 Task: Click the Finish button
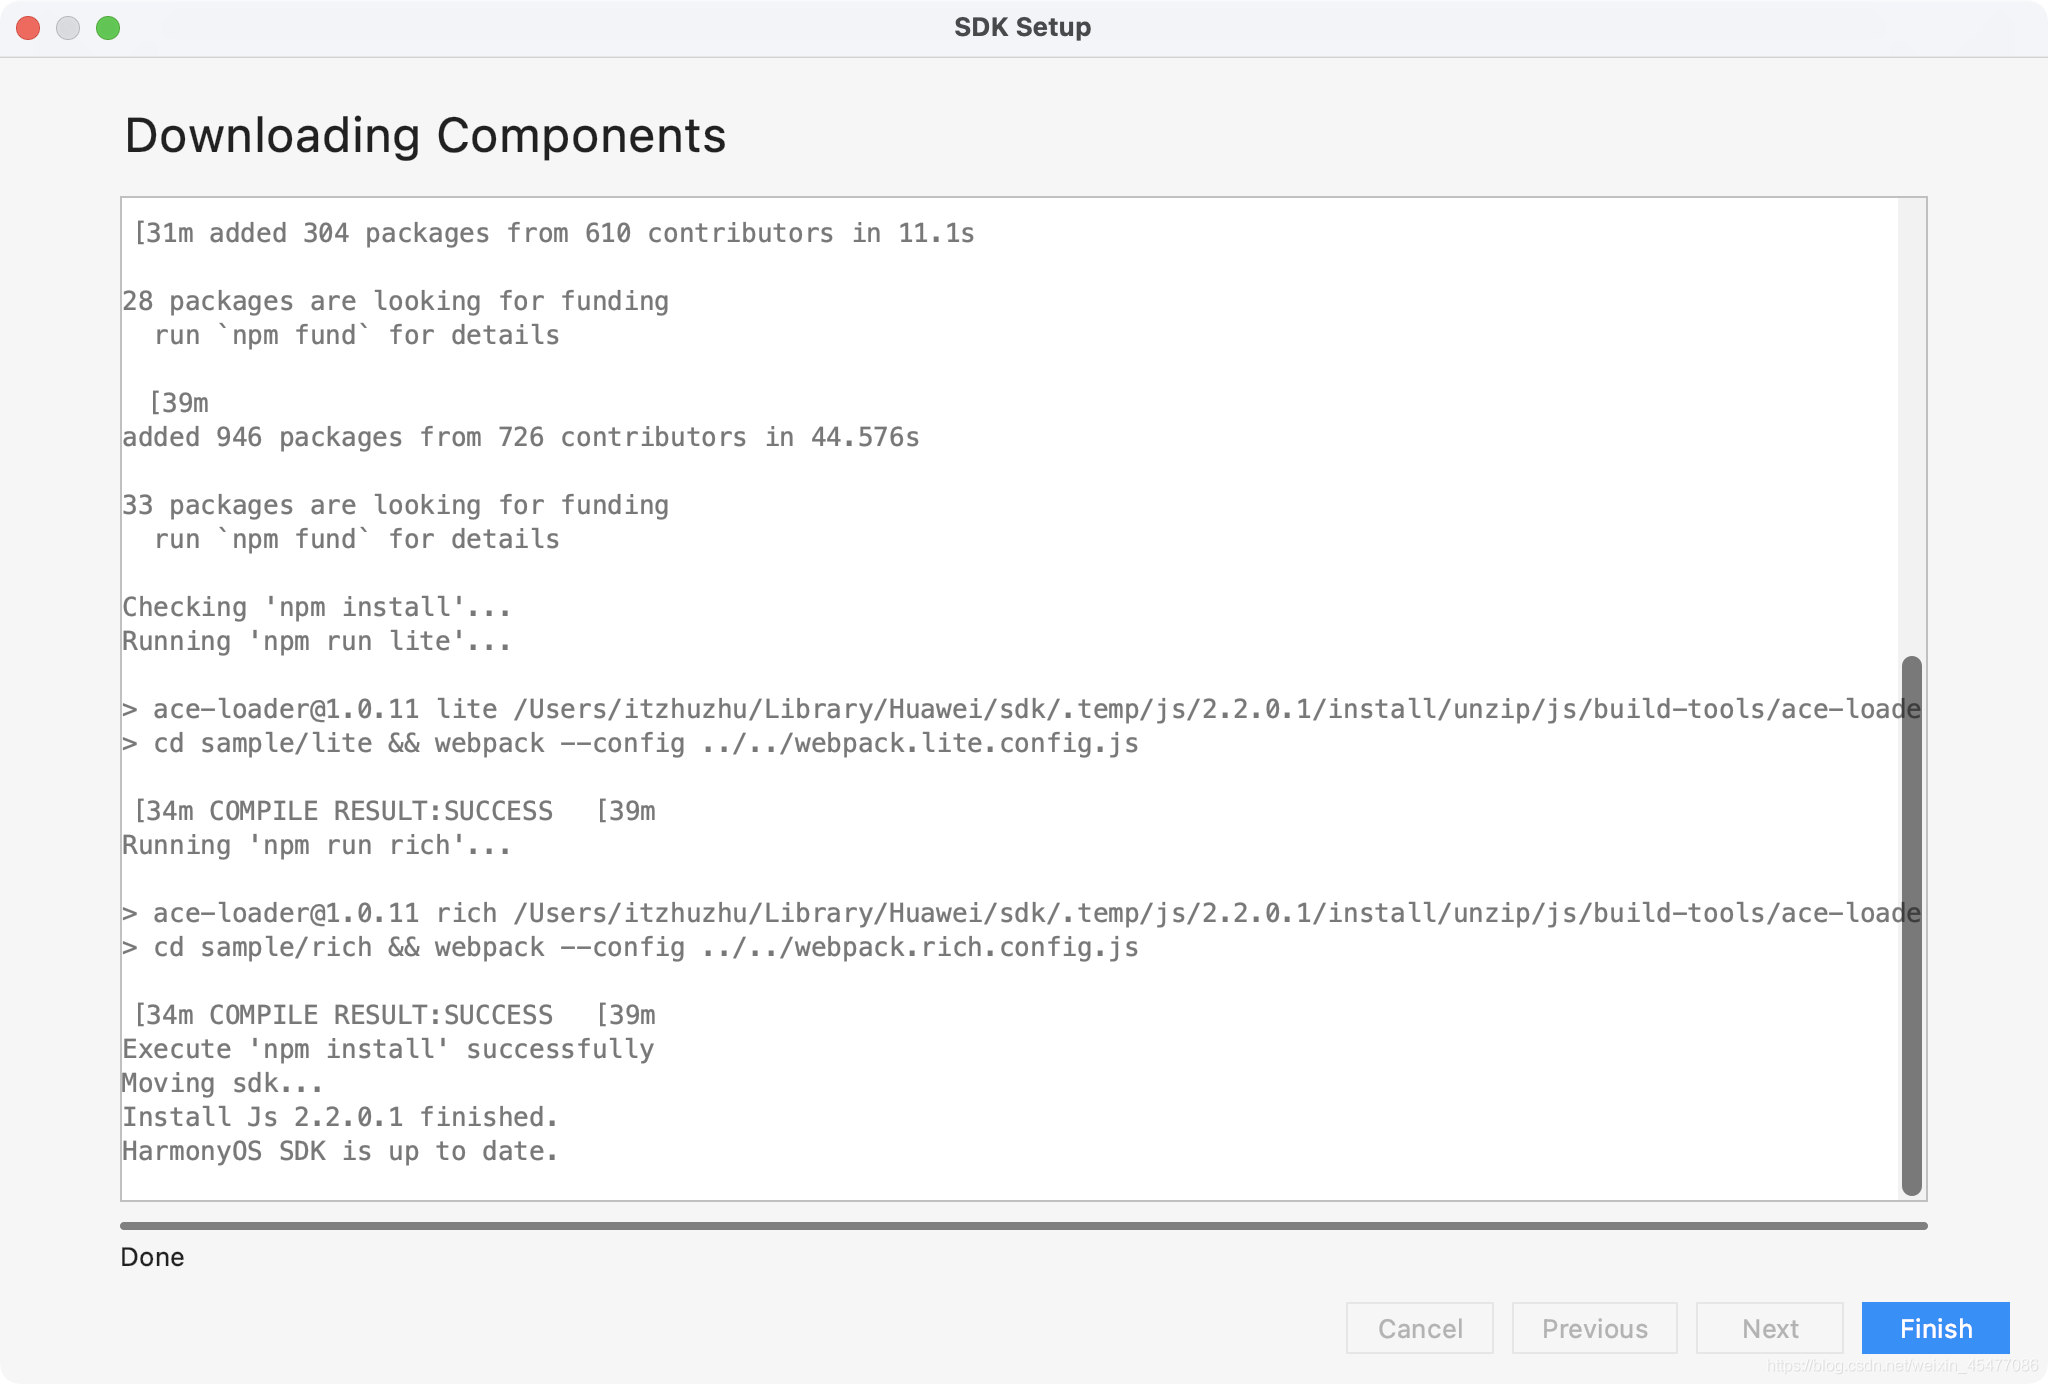coord(1935,1328)
